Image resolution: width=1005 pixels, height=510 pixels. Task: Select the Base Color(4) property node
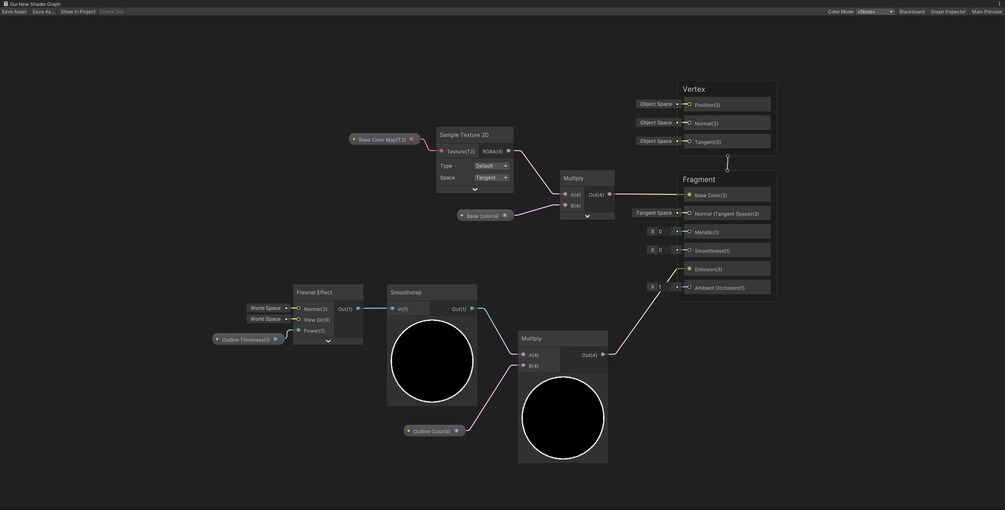485,216
